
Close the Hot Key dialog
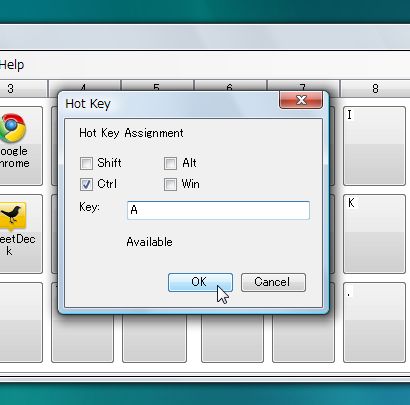tap(301, 100)
